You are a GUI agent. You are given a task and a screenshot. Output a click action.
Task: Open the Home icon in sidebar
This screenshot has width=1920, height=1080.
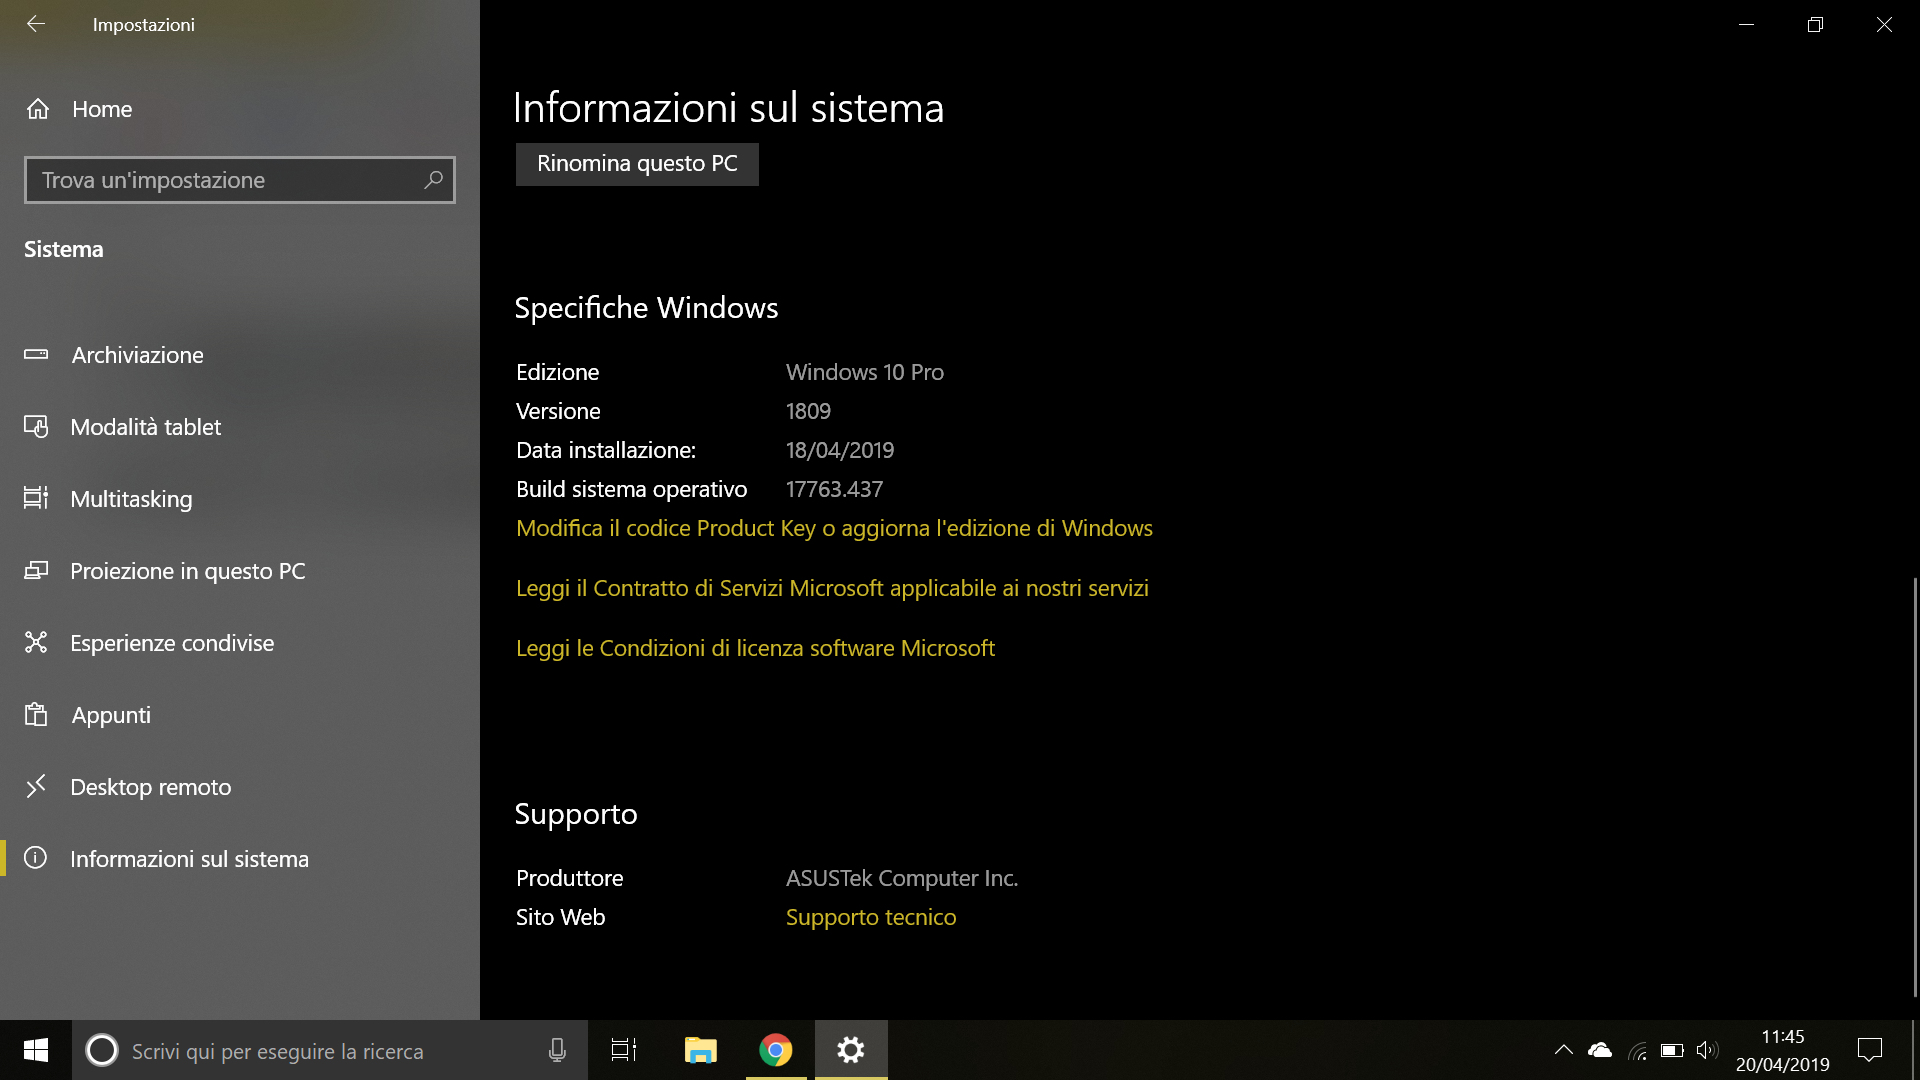38,109
